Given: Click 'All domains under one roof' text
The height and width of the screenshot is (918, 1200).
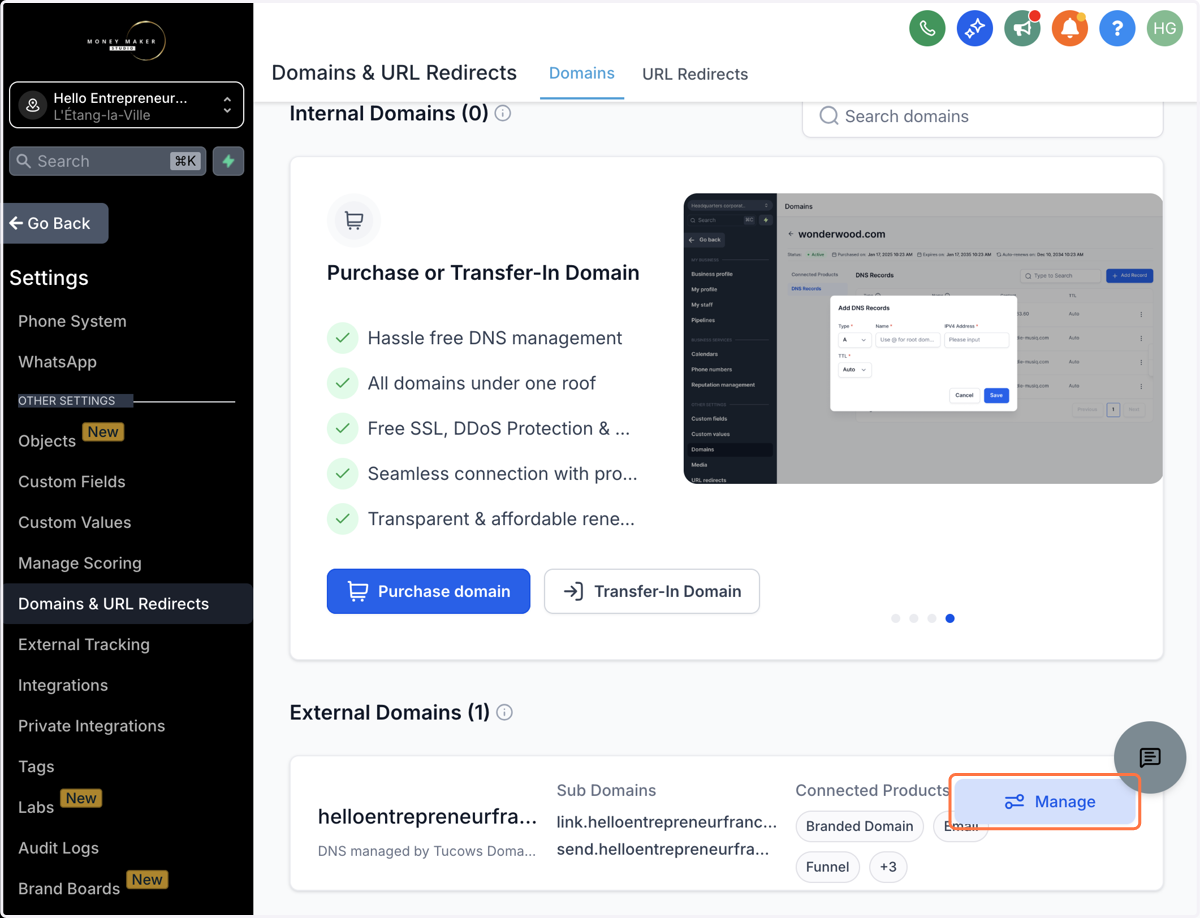Looking at the screenshot, I should click(482, 383).
